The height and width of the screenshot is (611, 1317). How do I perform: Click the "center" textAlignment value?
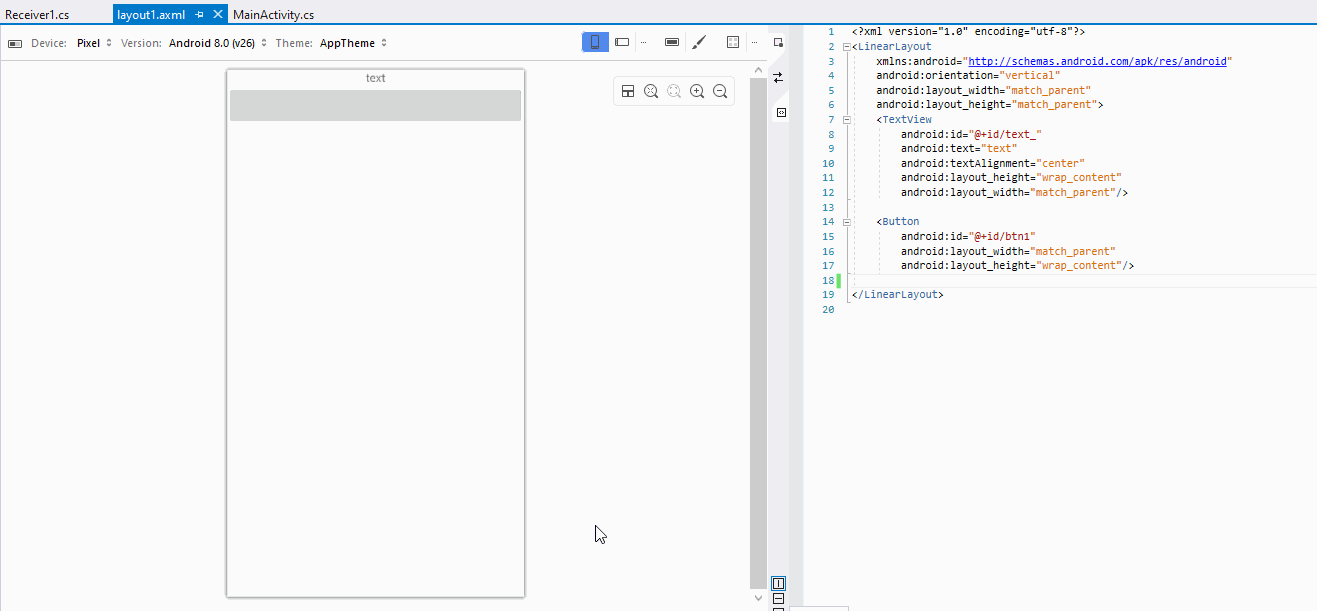pos(1058,163)
